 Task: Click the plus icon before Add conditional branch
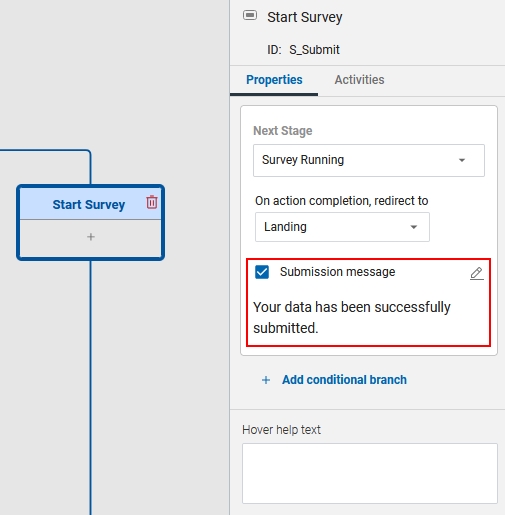266,380
